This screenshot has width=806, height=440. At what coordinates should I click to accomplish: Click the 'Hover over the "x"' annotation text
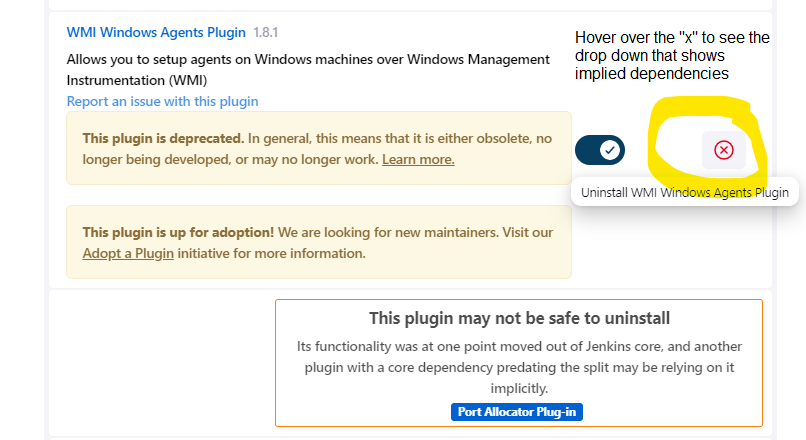tap(672, 38)
